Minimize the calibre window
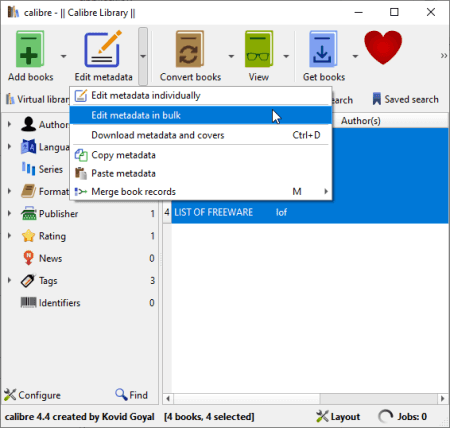450x428 pixels. (359, 12)
